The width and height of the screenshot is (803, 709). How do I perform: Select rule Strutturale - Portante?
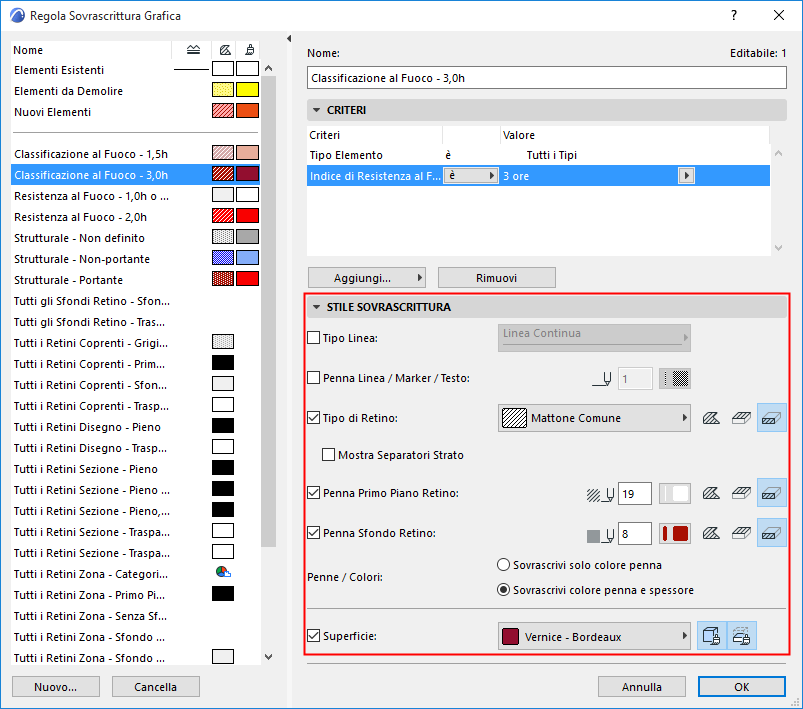(135, 280)
